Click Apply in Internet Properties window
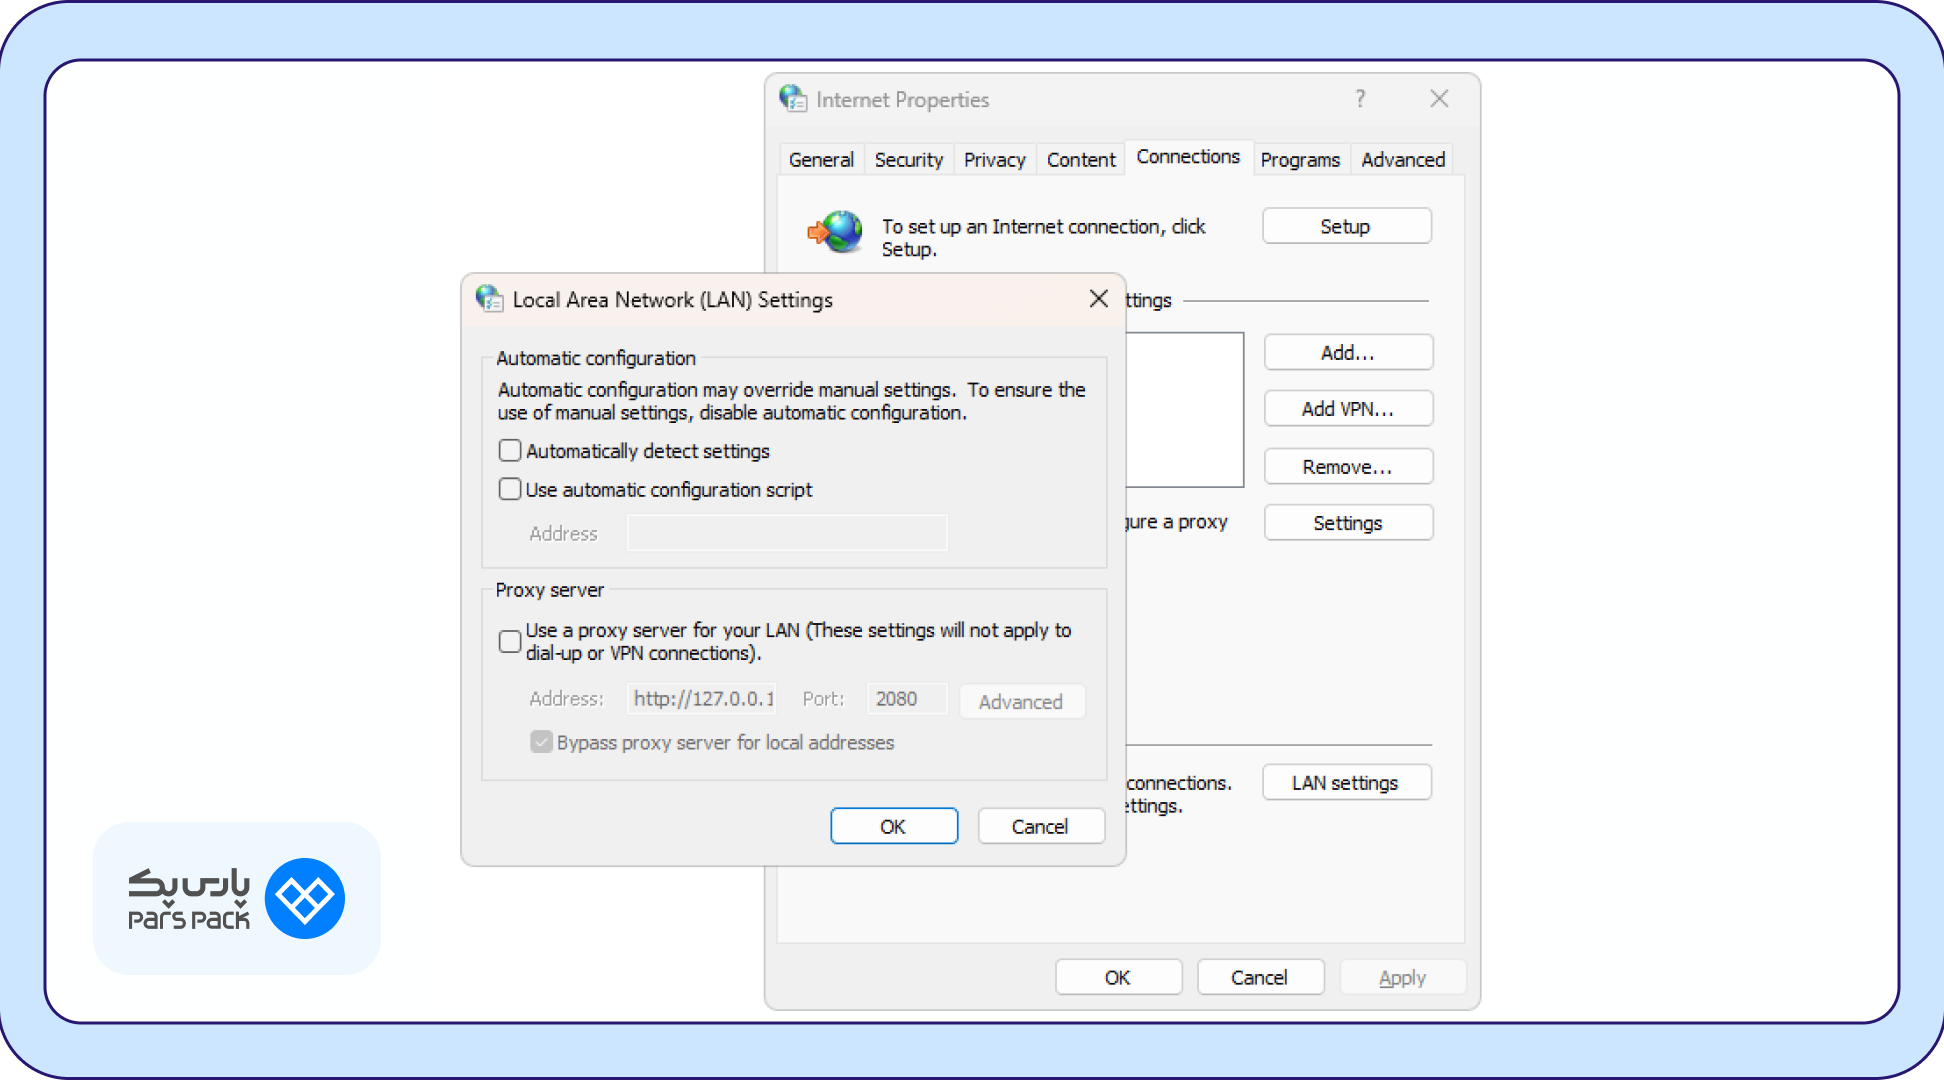The width and height of the screenshot is (1944, 1080). (1402, 977)
